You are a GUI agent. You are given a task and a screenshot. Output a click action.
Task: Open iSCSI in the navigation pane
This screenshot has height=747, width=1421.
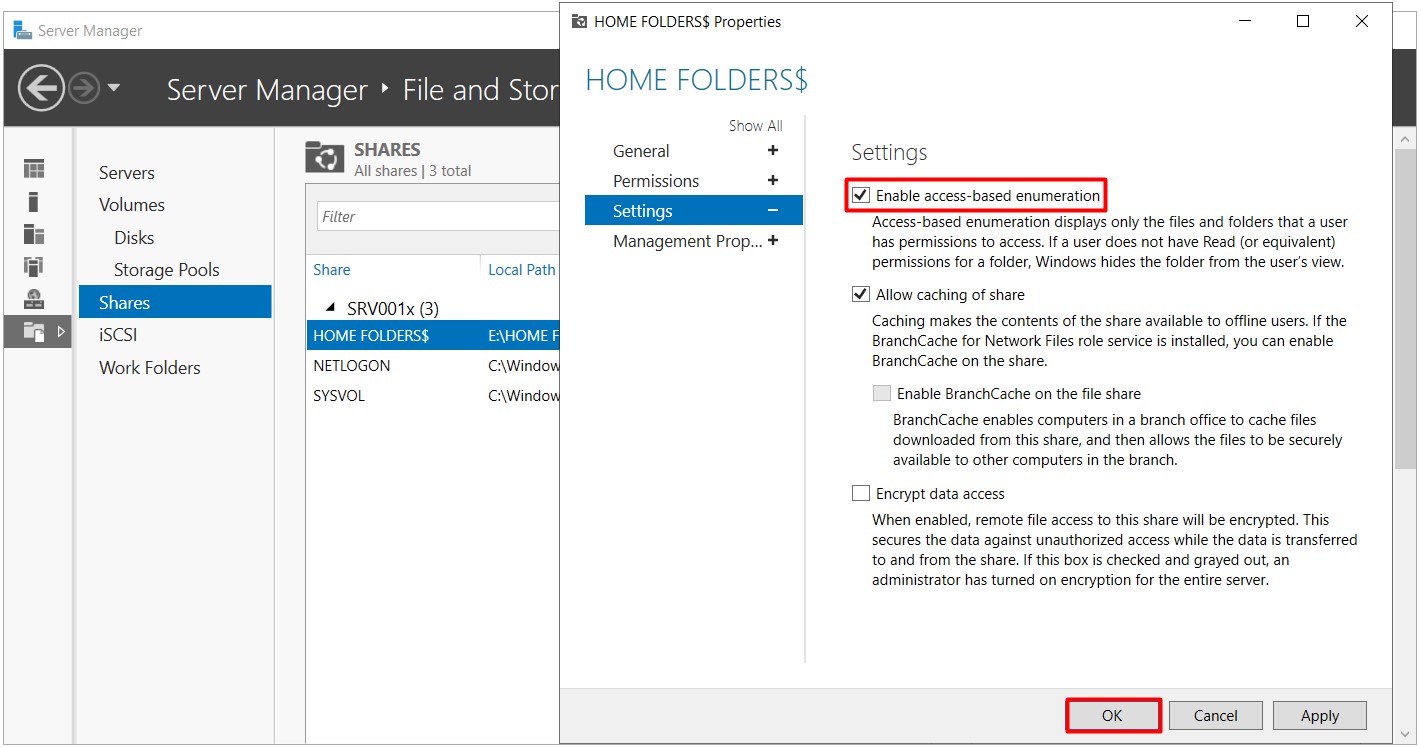tap(118, 335)
